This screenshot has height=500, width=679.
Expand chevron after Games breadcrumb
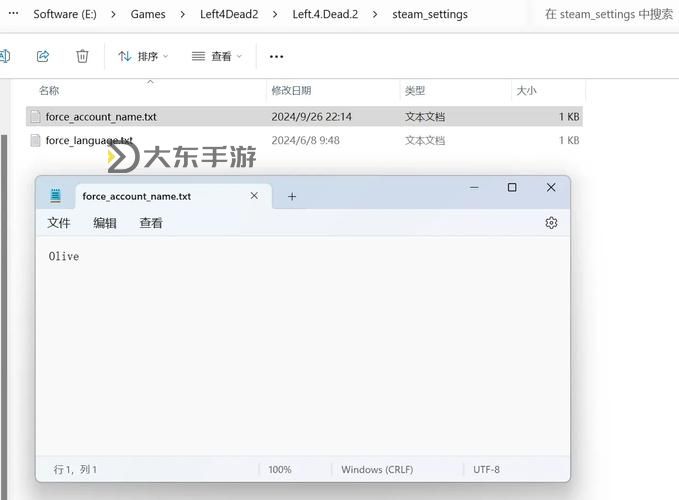183,14
